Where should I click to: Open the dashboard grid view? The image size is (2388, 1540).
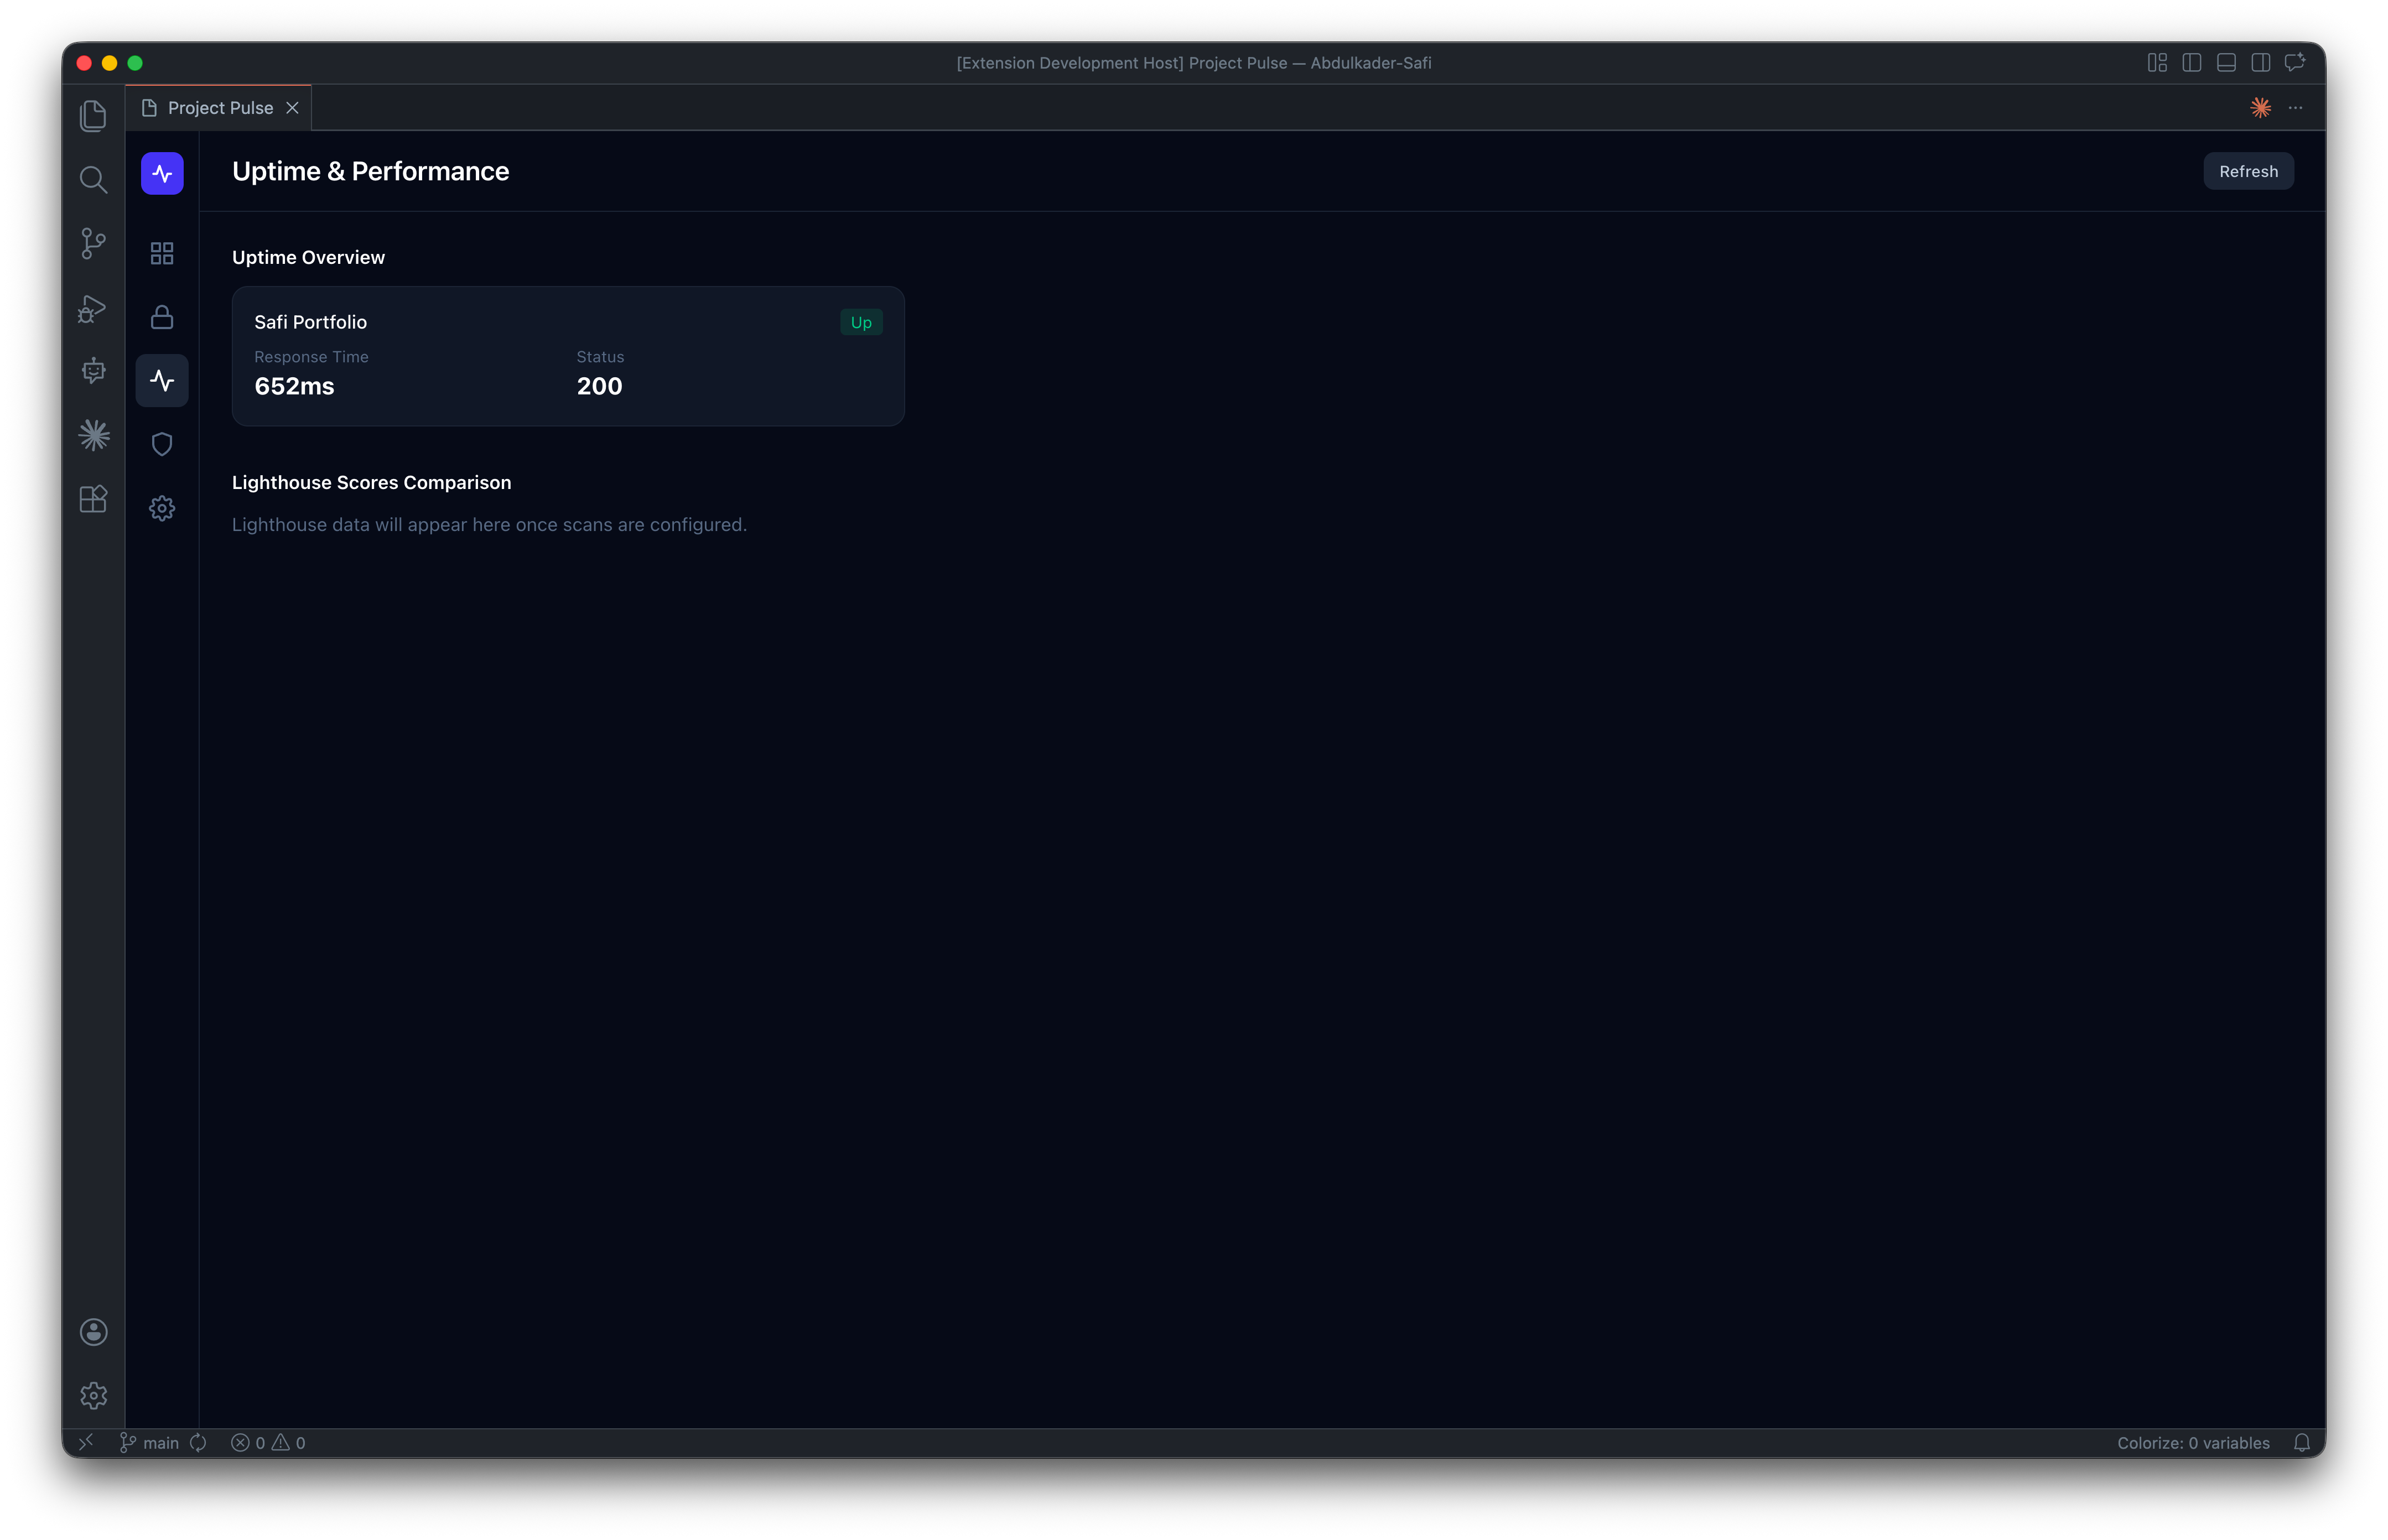pyautogui.click(x=162, y=253)
